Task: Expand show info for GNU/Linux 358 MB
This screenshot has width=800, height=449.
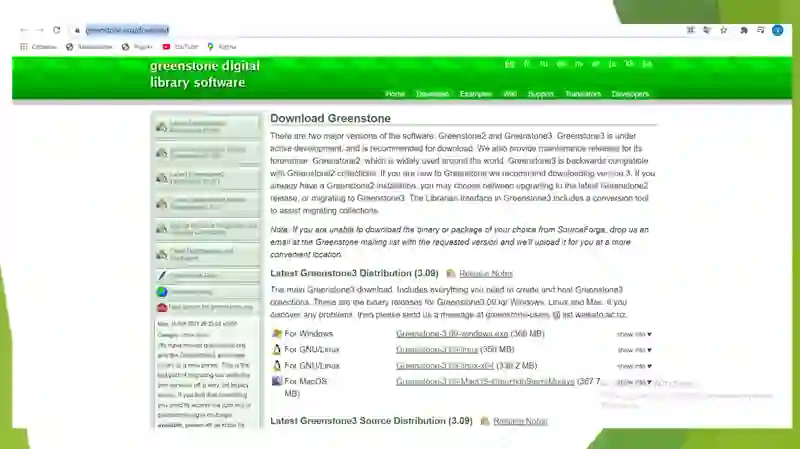Action: [x=634, y=350]
